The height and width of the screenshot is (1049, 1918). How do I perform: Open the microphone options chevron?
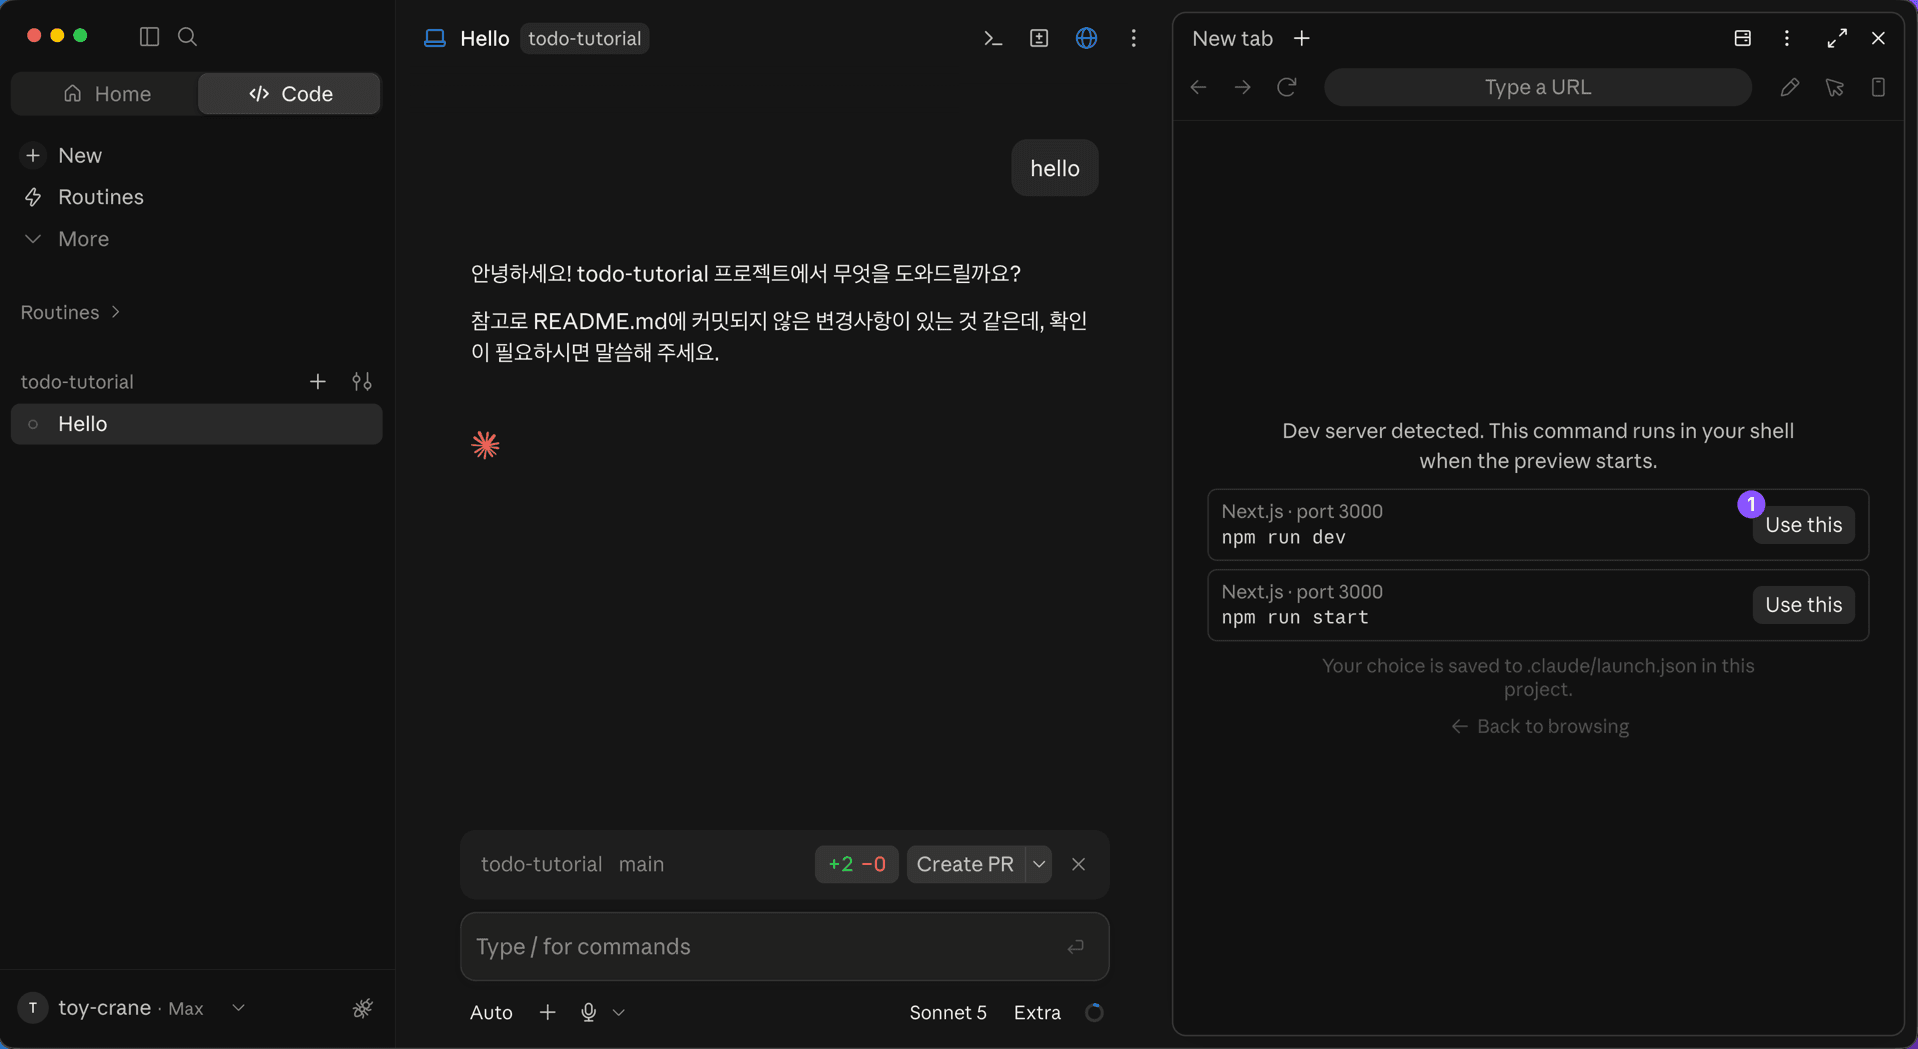pyautogui.click(x=619, y=1012)
